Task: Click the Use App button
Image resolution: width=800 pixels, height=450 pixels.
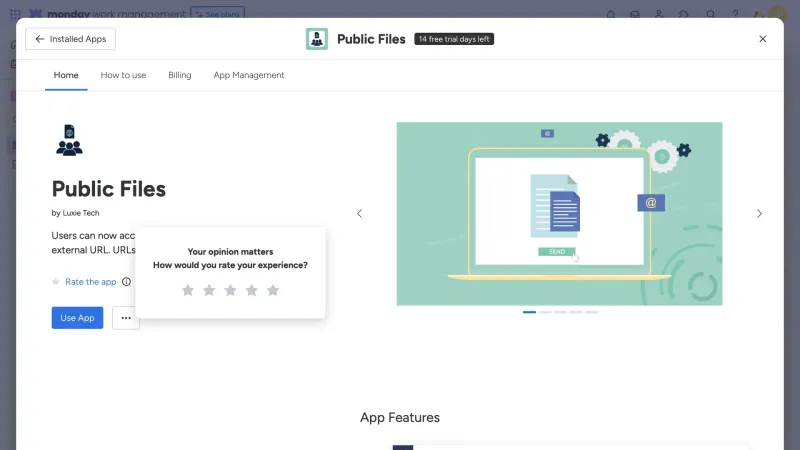Action: pos(77,318)
